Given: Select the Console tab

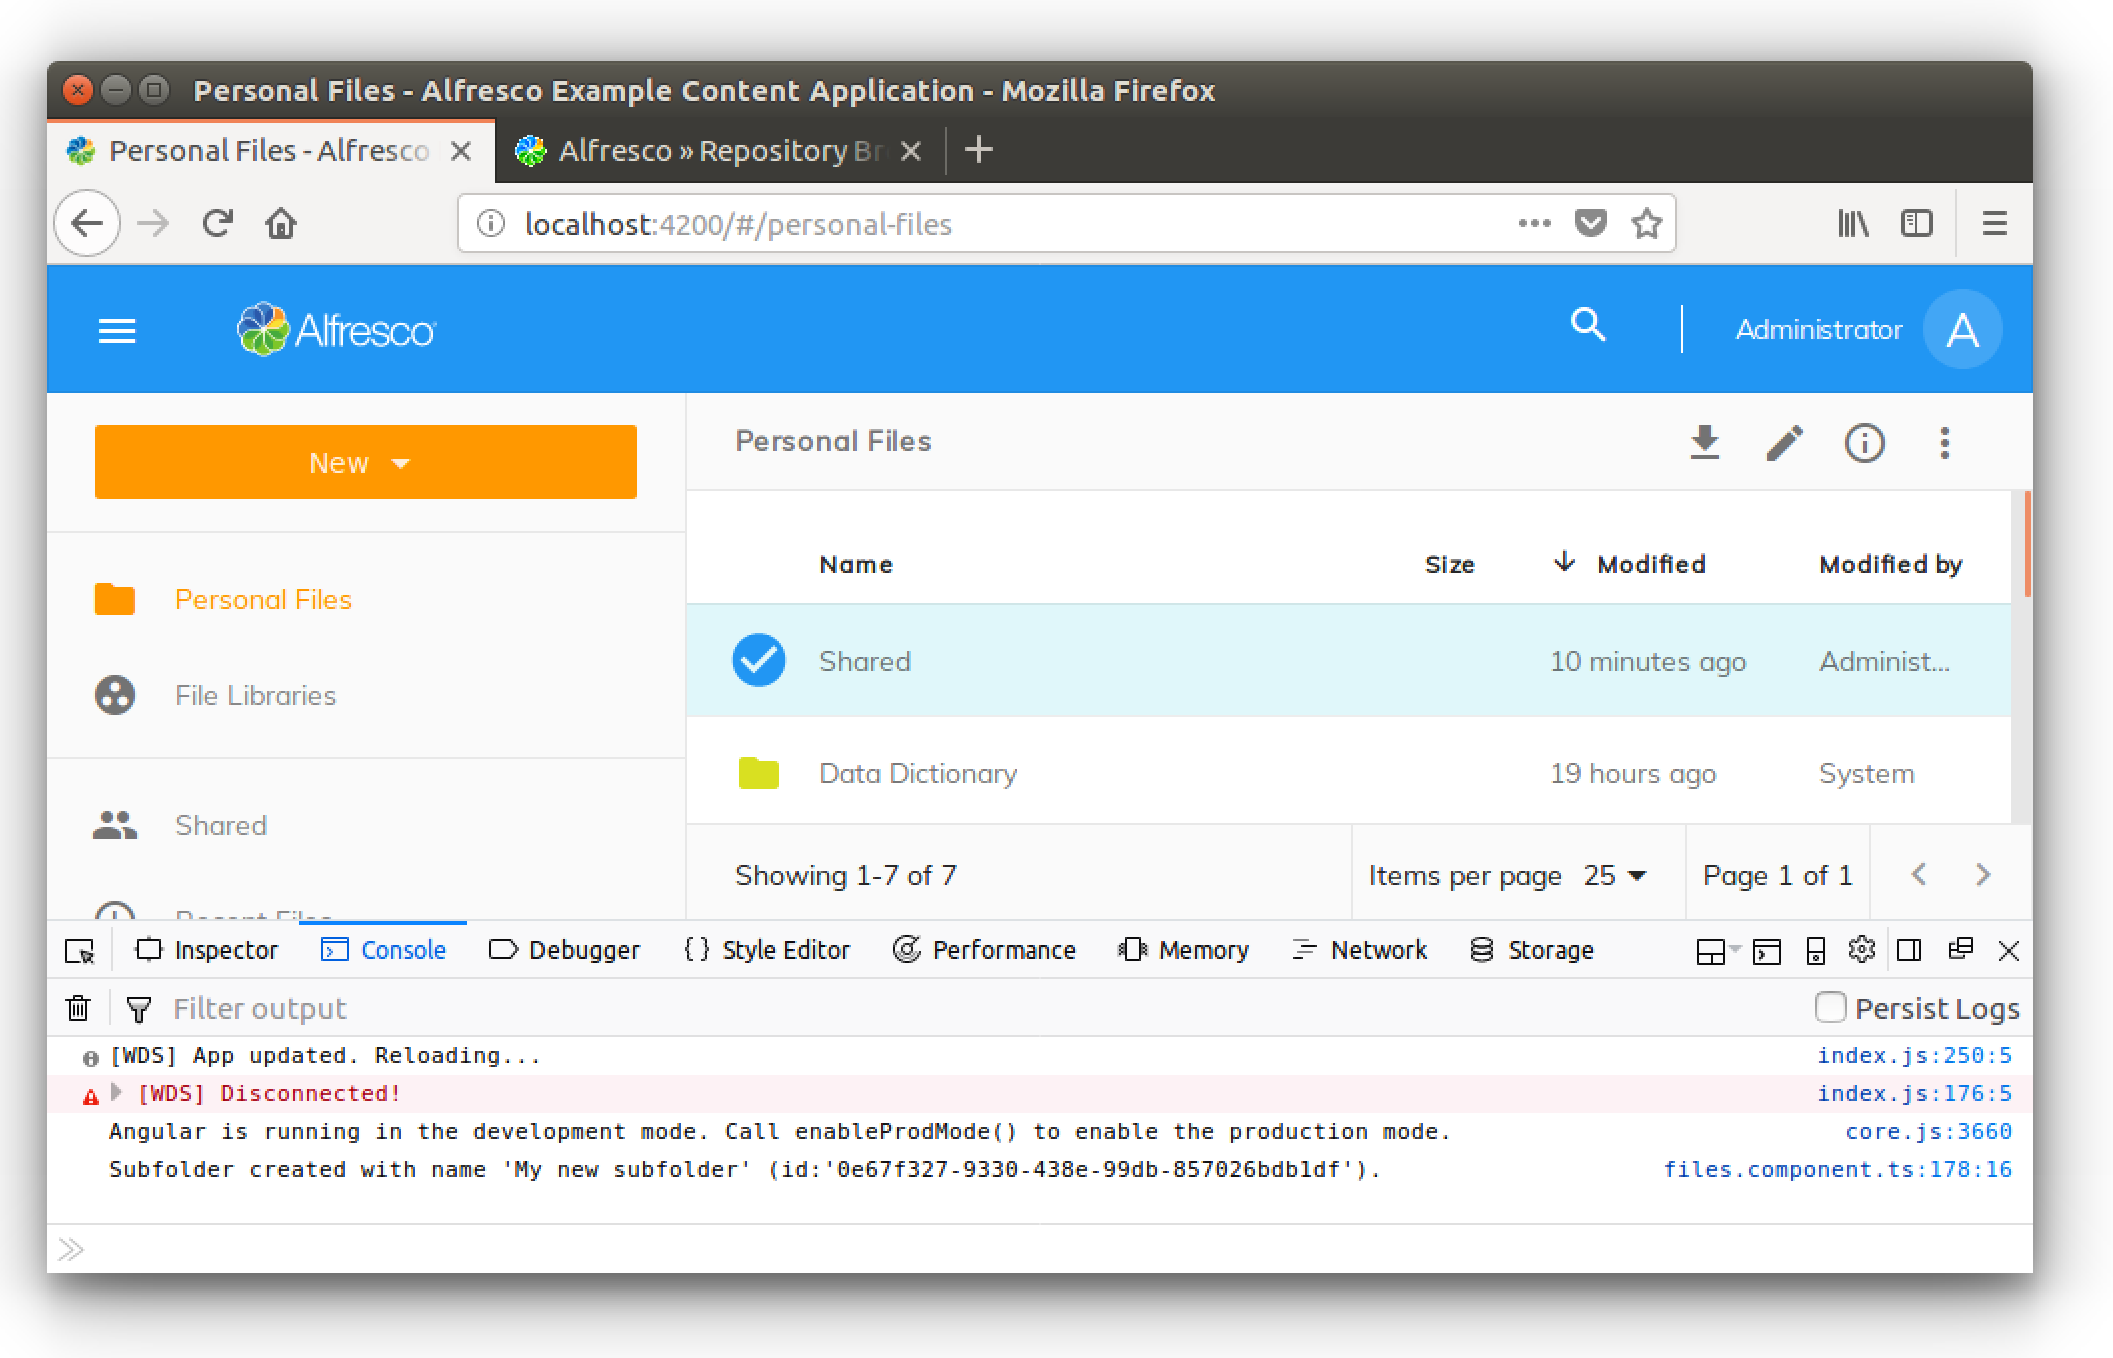Looking at the screenshot, I should pos(384,950).
